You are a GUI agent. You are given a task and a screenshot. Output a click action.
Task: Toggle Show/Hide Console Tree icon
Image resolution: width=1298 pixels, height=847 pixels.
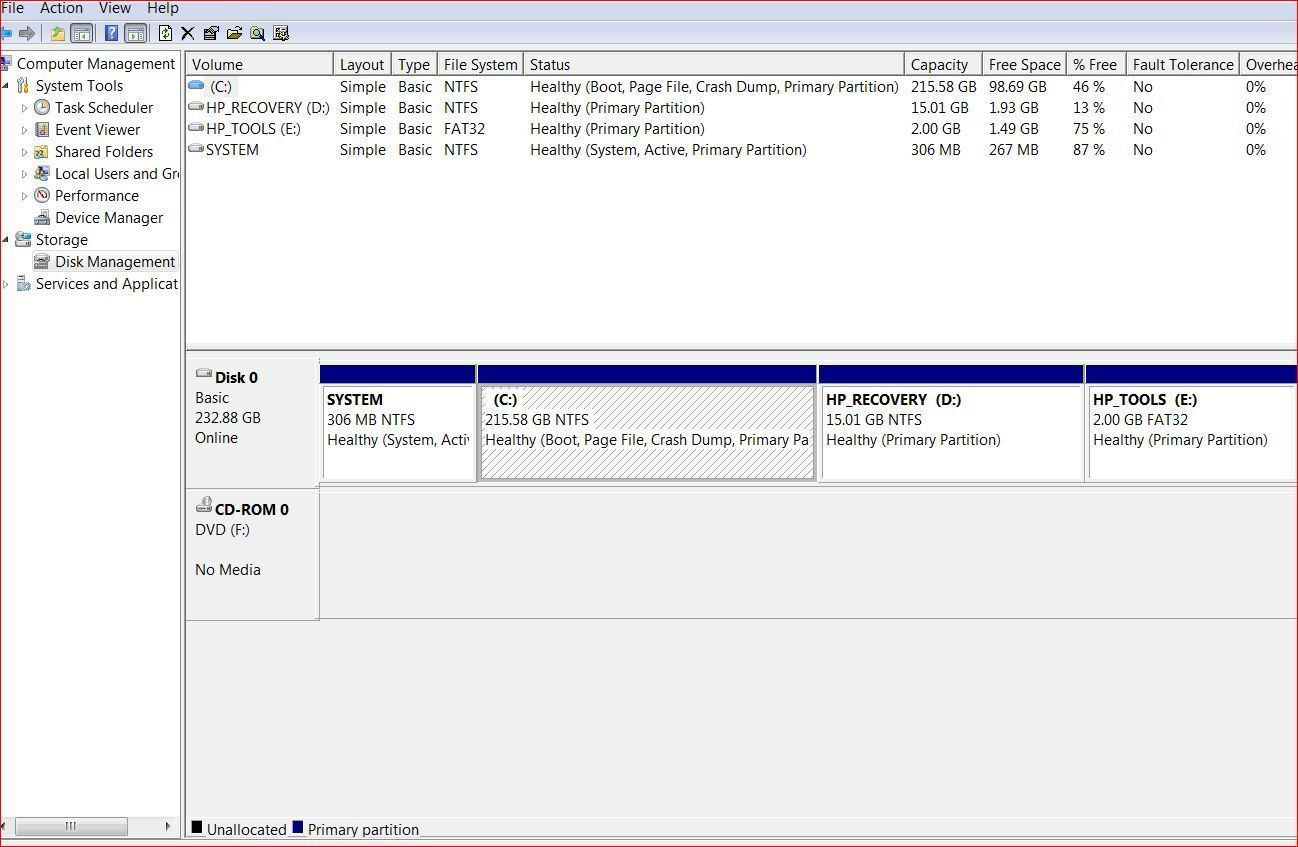click(82, 33)
